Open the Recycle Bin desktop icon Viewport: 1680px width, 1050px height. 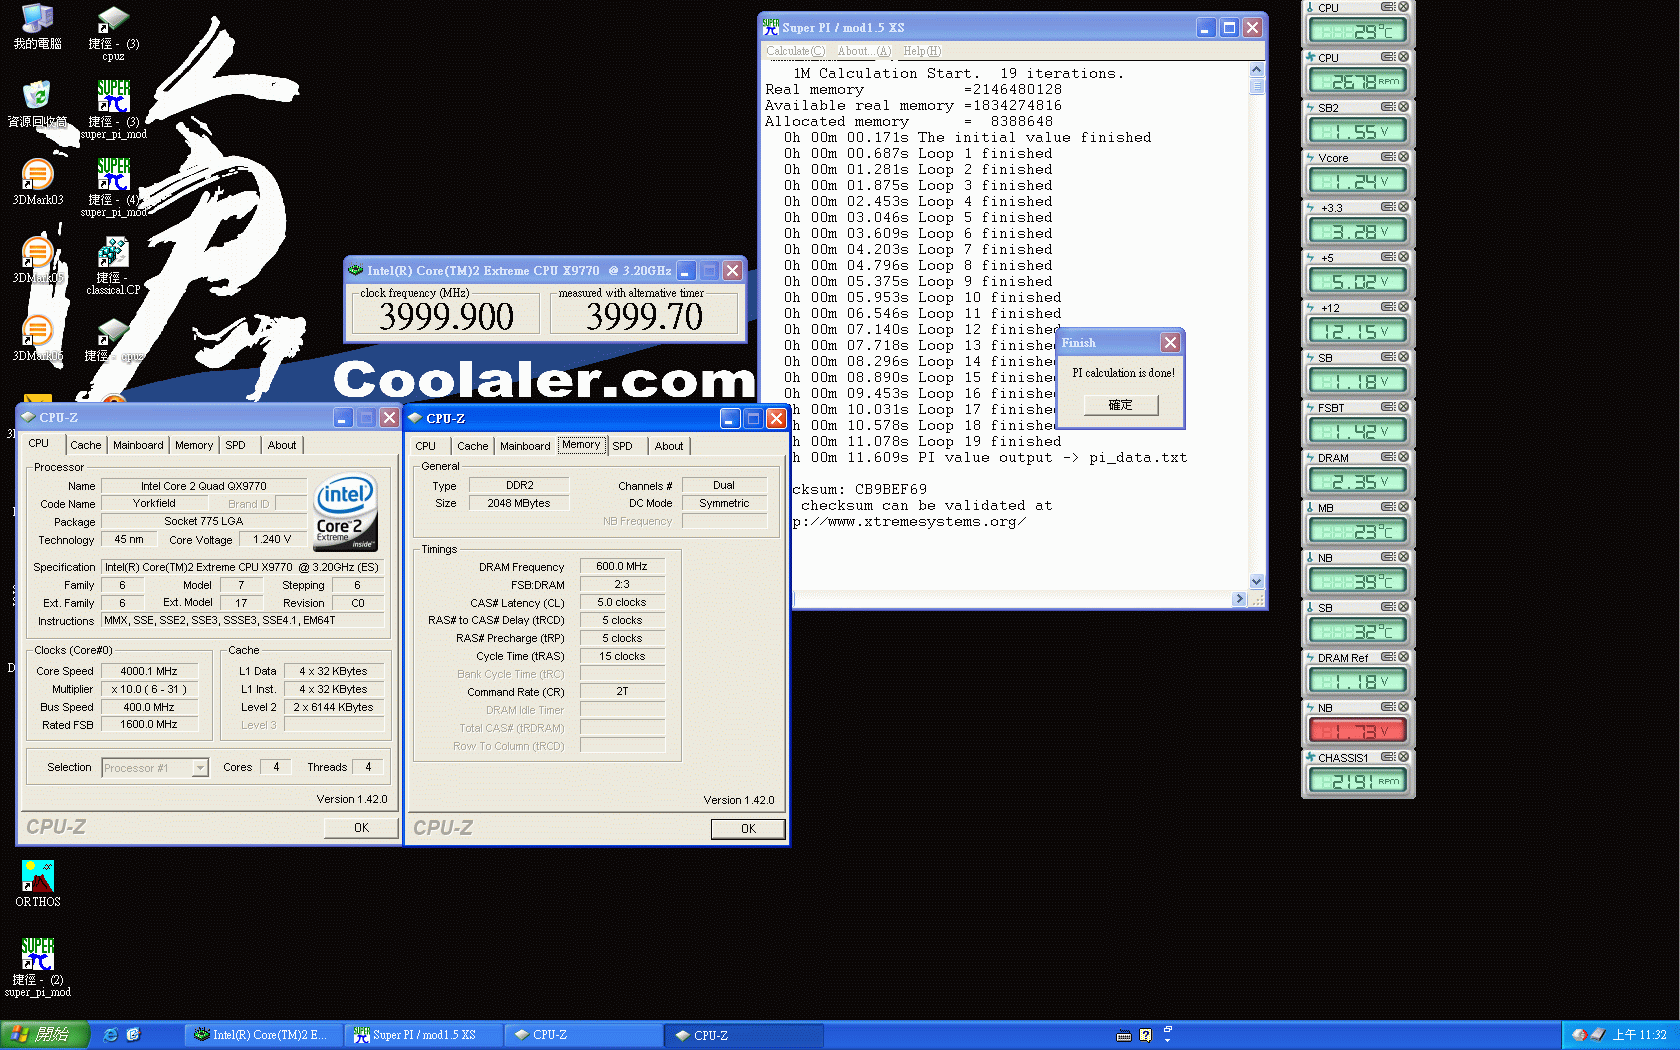pos(37,104)
